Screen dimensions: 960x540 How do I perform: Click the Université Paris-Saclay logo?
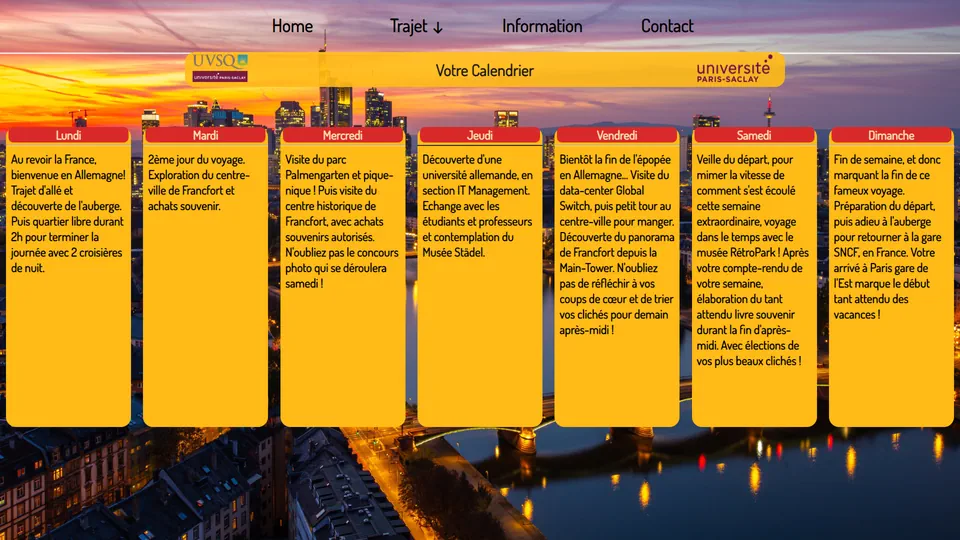click(734, 69)
